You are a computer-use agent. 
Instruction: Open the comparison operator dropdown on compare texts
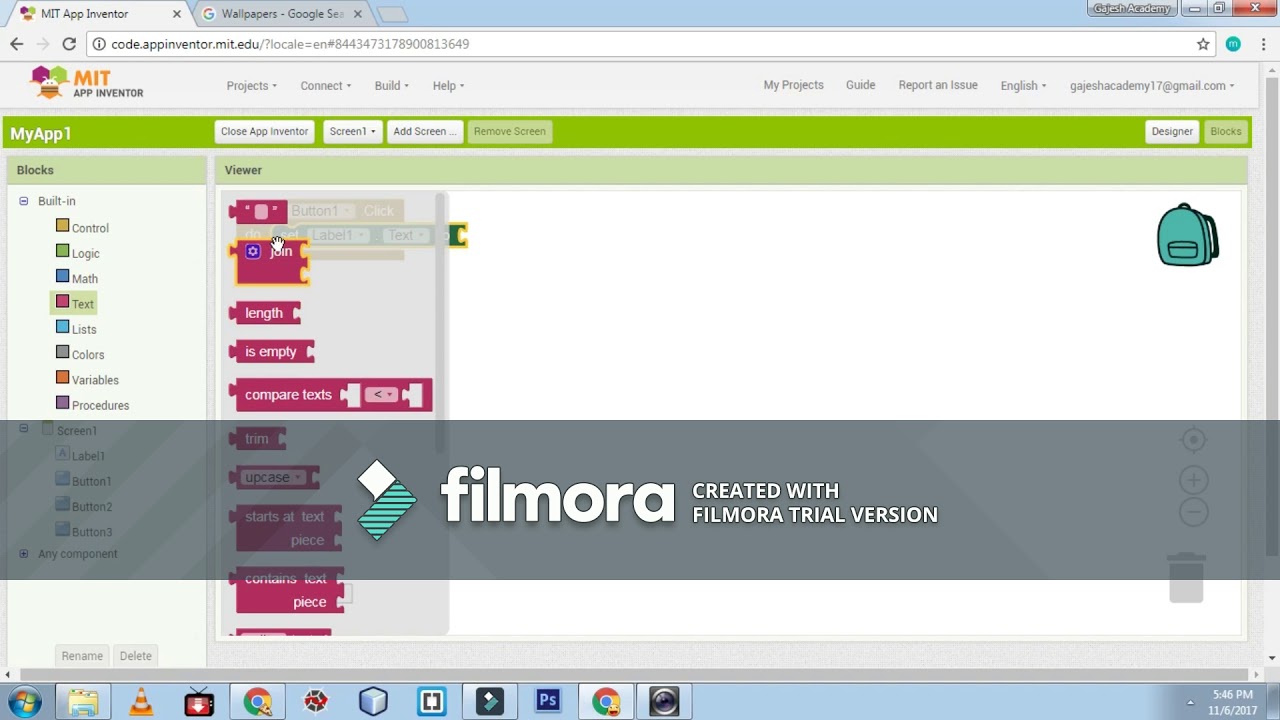pyautogui.click(x=380, y=394)
